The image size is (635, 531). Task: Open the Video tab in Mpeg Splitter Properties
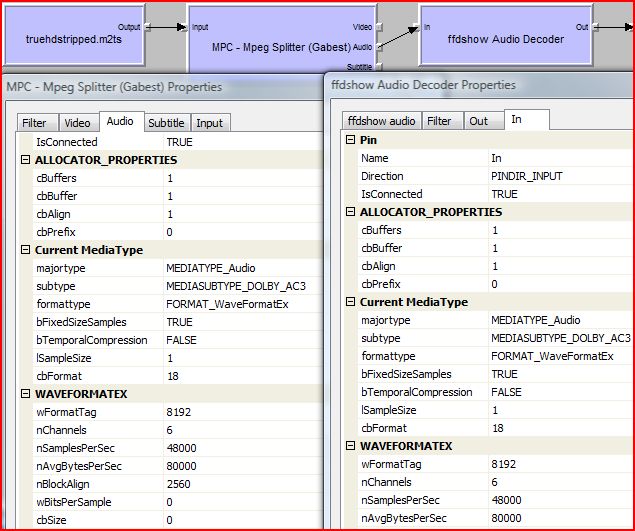click(x=77, y=123)
